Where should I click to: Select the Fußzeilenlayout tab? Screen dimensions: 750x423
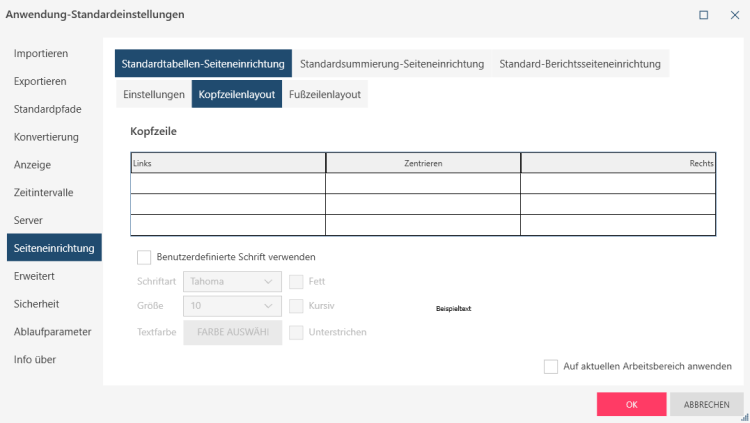click(x=325, y=94)
